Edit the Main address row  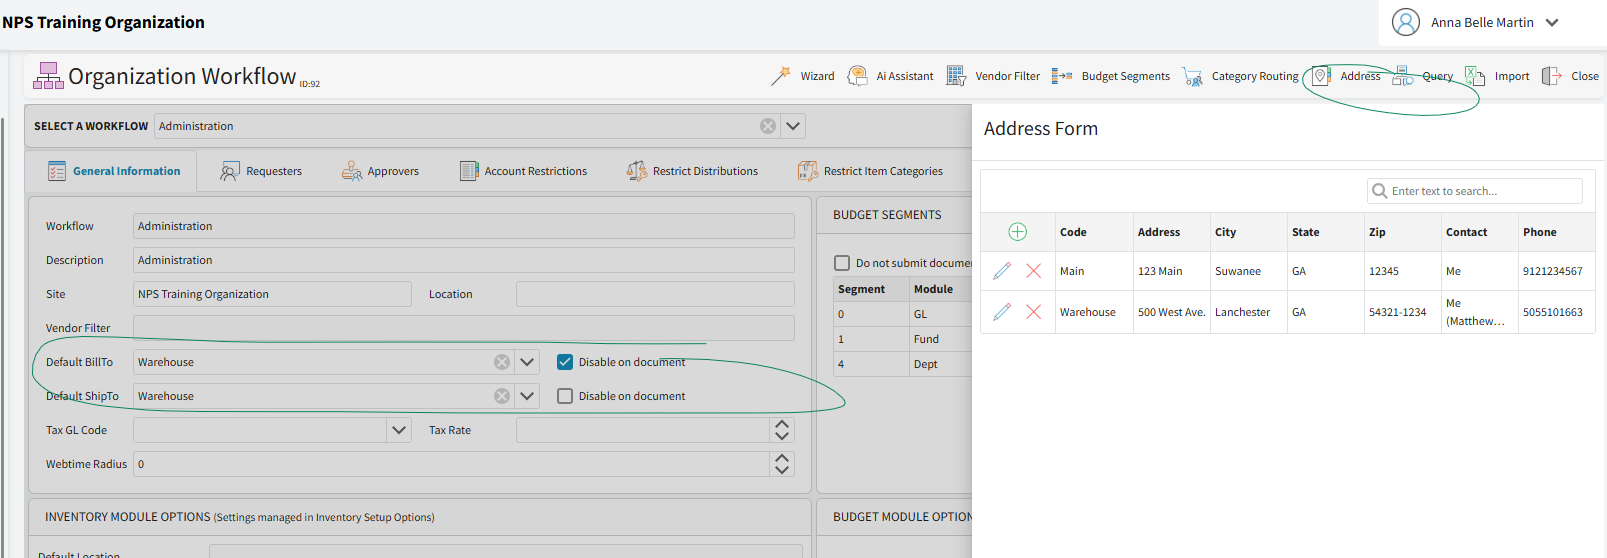point(1002,271)
